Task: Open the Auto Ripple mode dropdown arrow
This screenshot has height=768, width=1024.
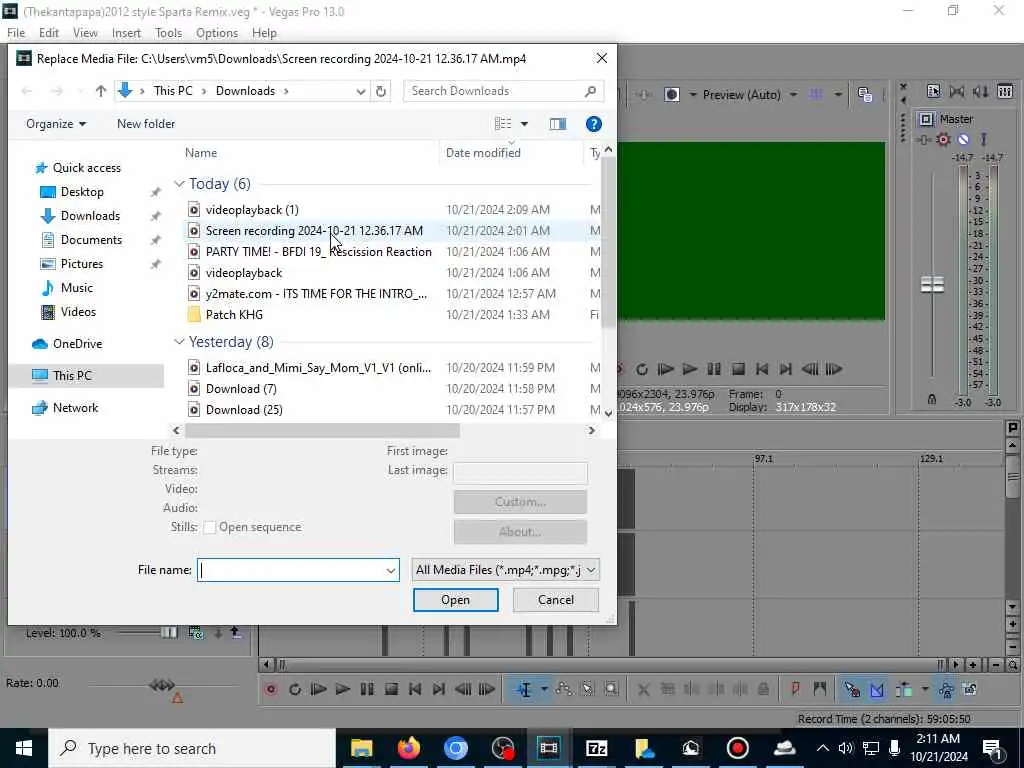Action: coord(925,689)
